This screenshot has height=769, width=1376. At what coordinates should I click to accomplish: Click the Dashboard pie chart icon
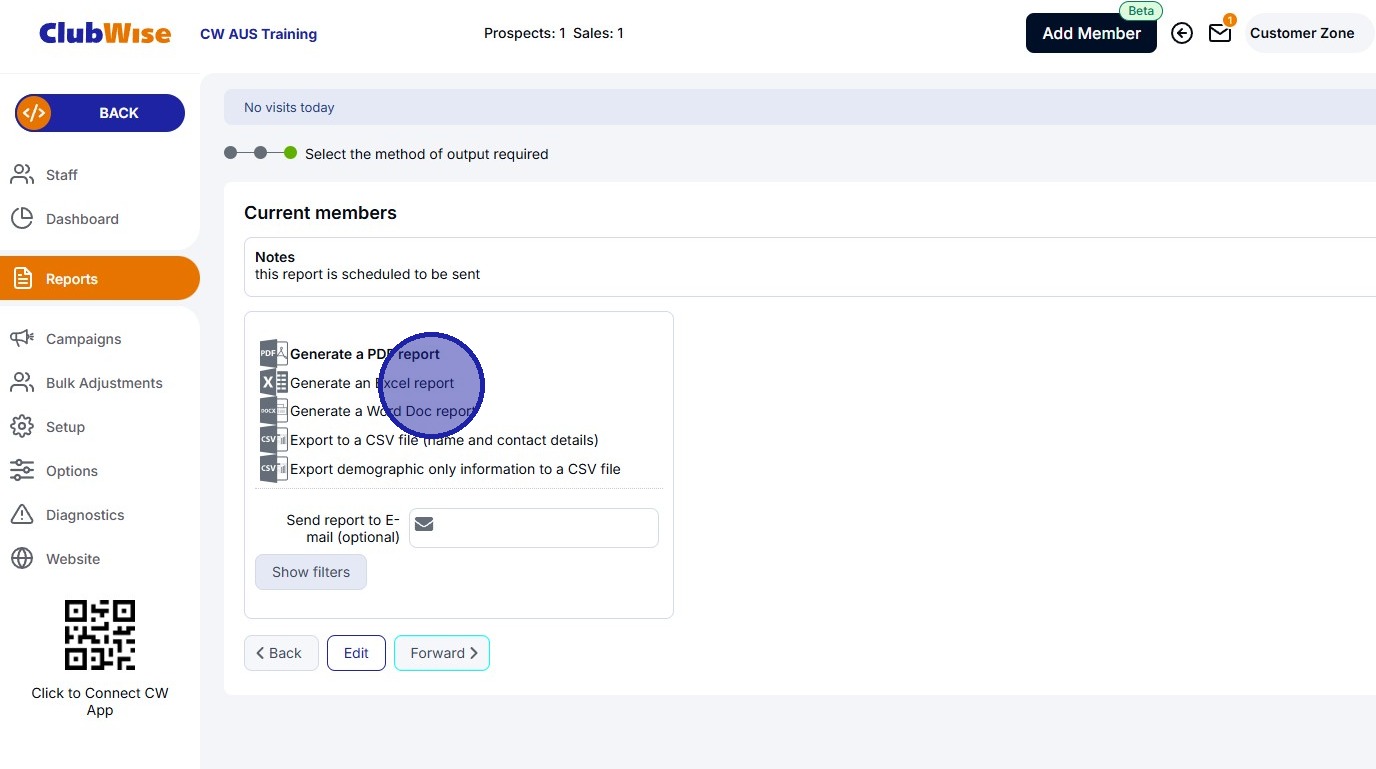(22, 219)
